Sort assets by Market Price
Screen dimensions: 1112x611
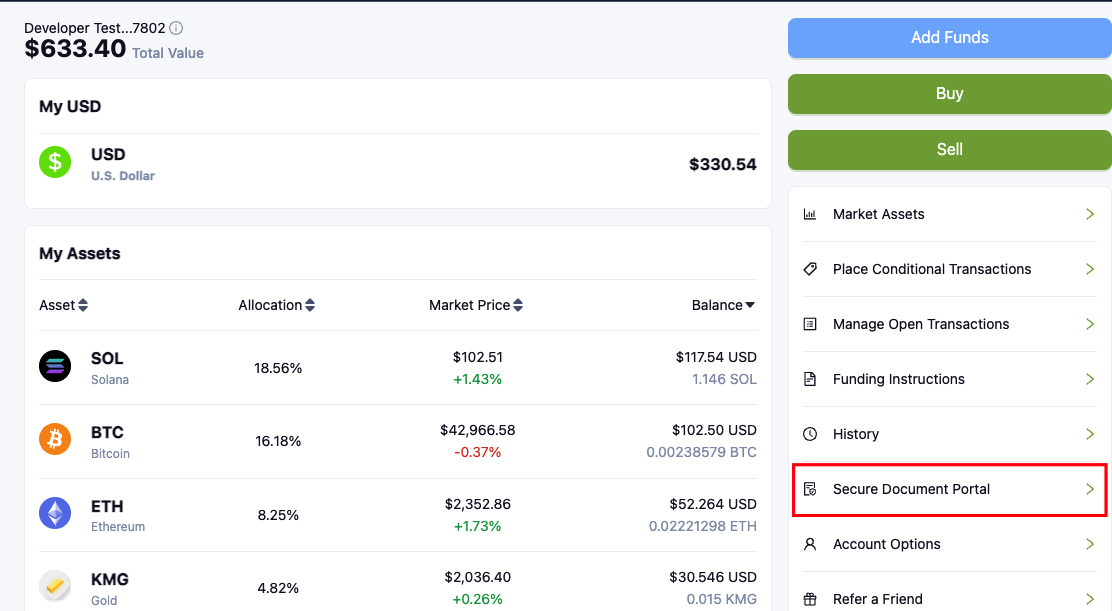click(x=476, y=305)
